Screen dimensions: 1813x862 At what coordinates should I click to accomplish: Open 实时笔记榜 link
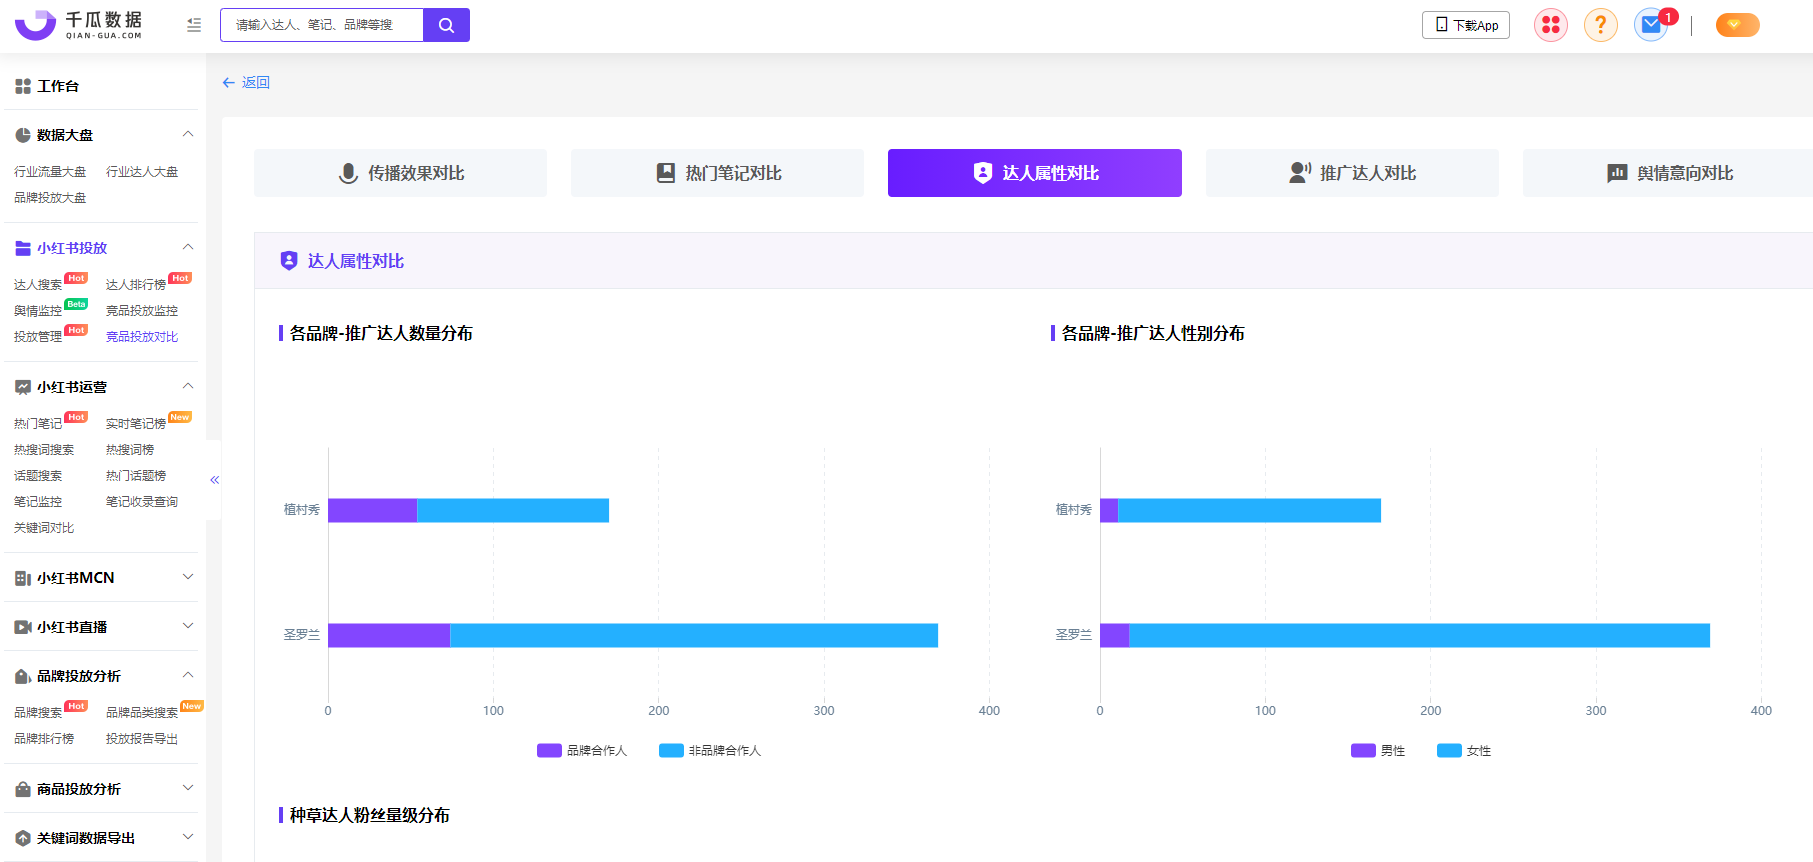click(136, 424)
